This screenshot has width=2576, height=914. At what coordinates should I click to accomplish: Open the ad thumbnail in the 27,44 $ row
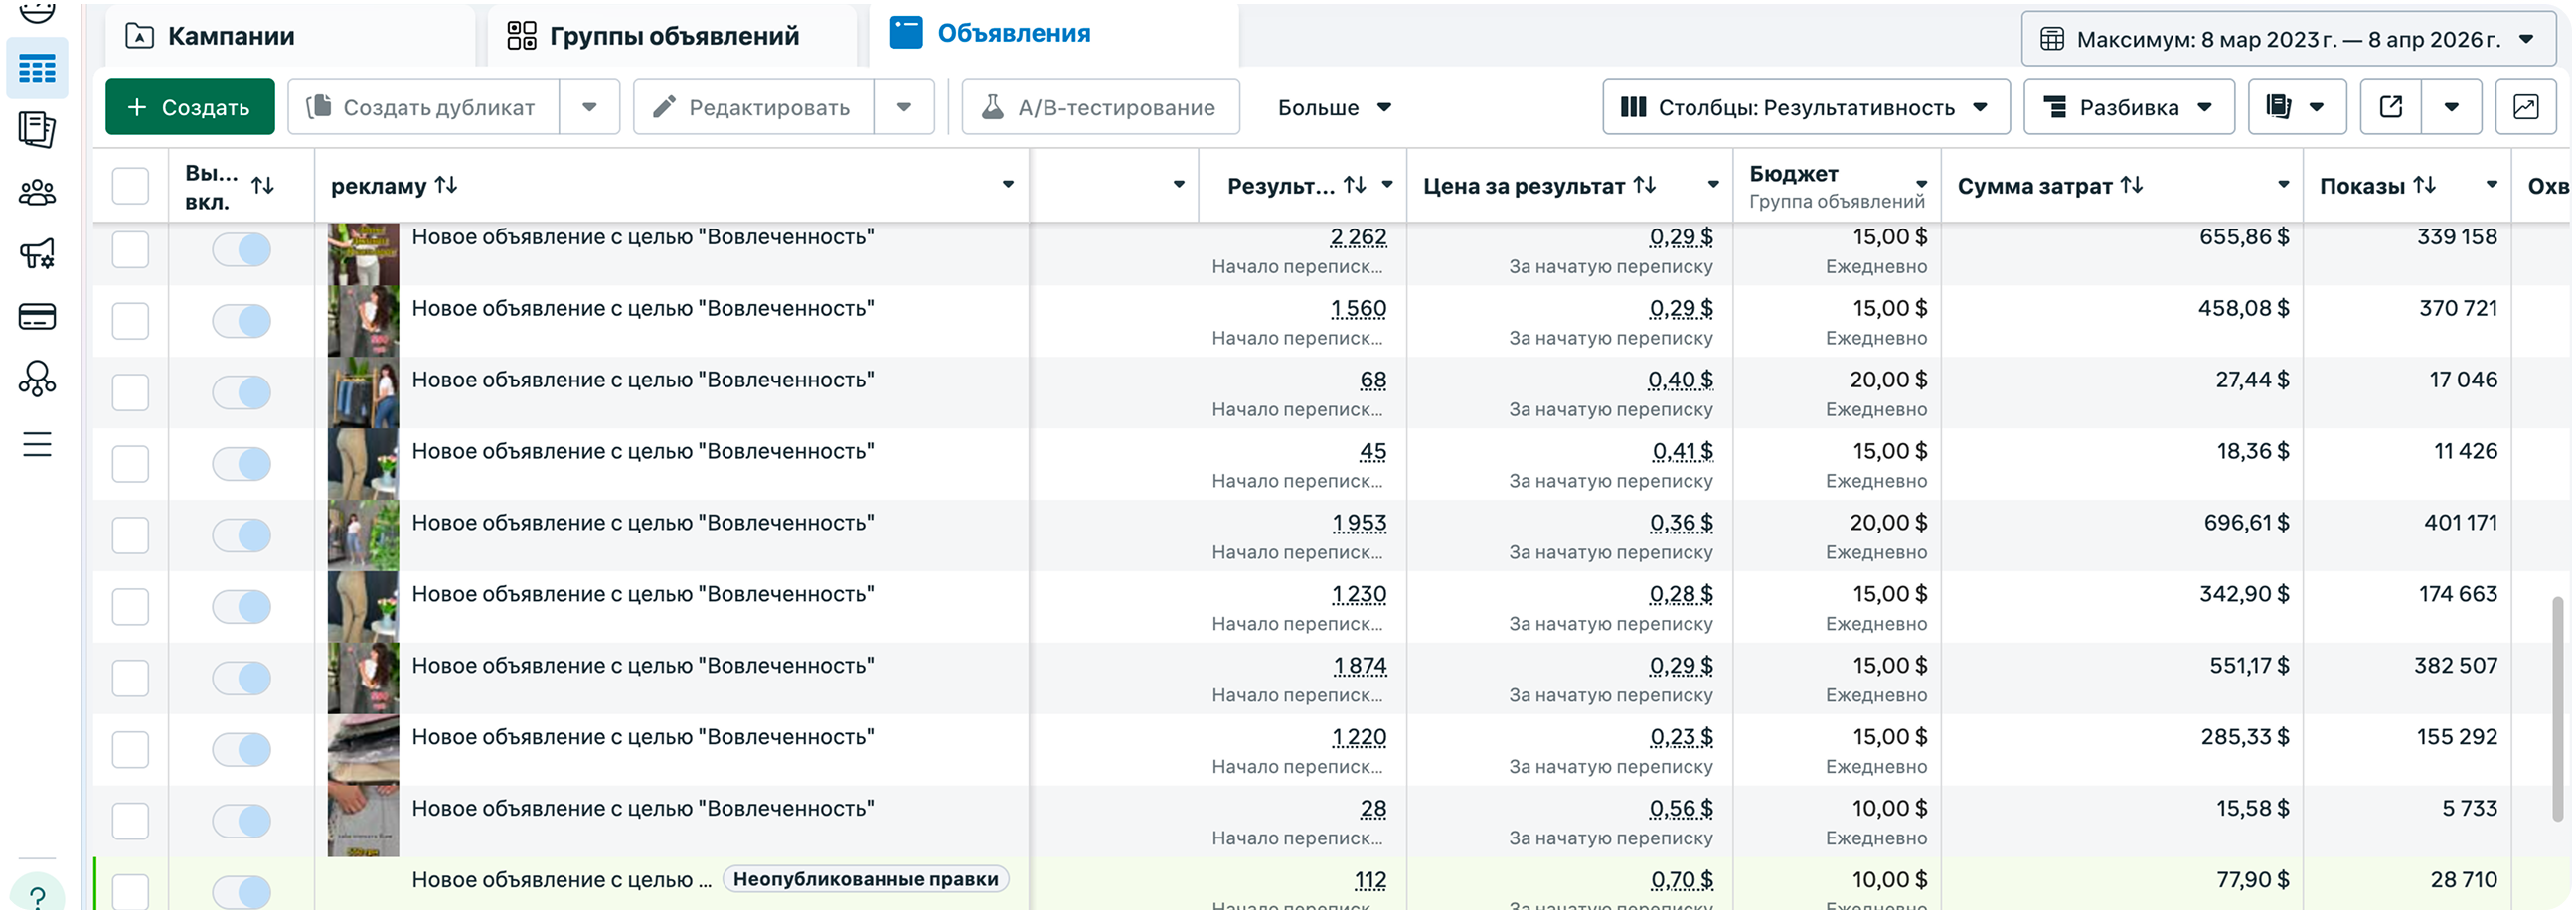coord(363,393)
